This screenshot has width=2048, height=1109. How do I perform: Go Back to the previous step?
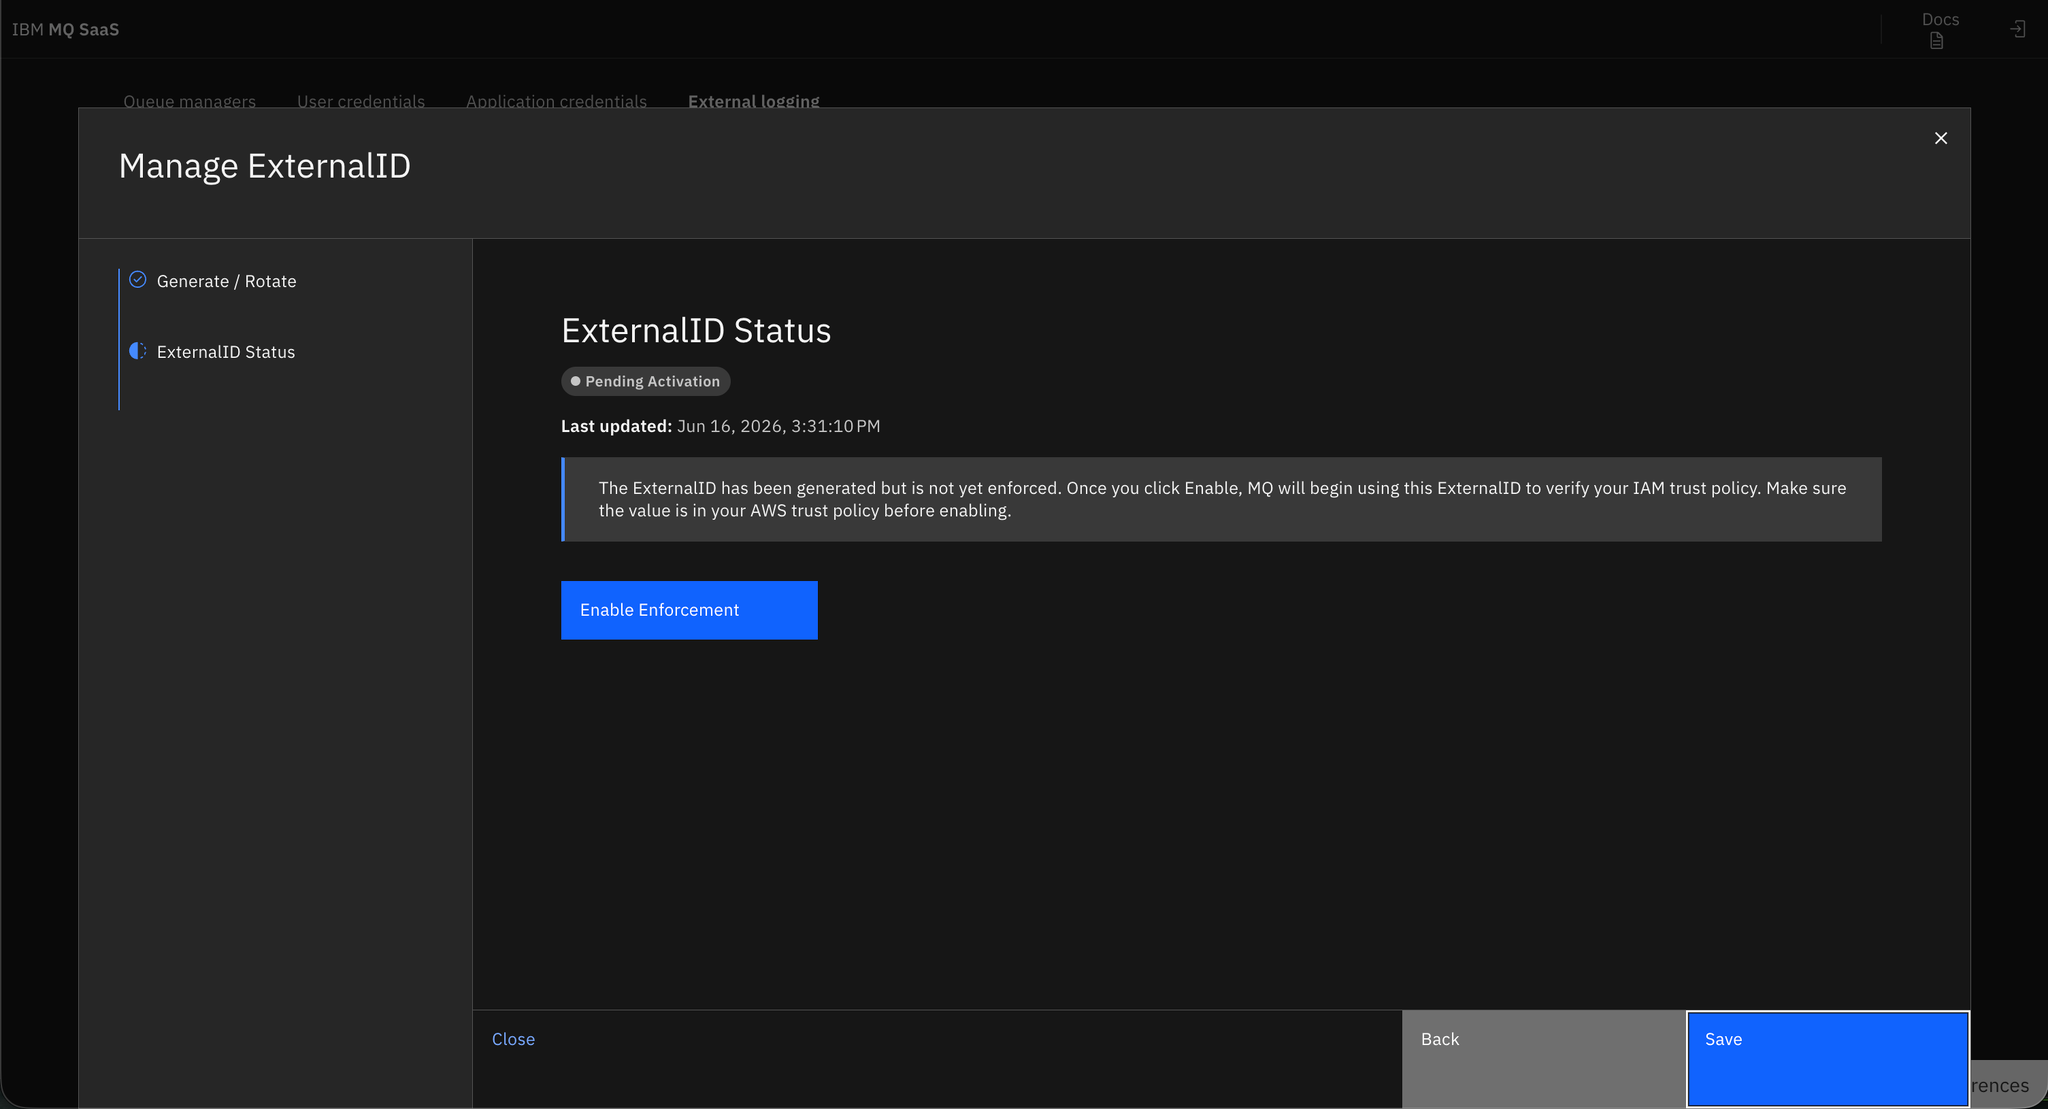1544,1059
